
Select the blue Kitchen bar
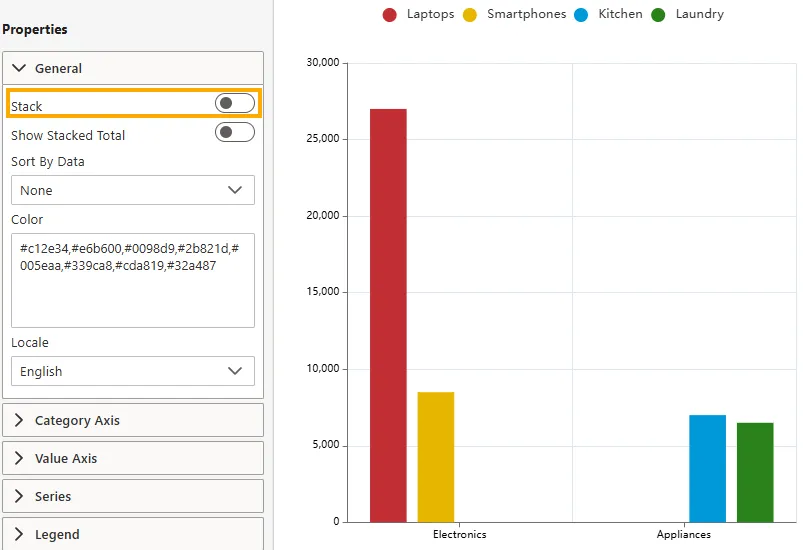[x=707, y=468]
